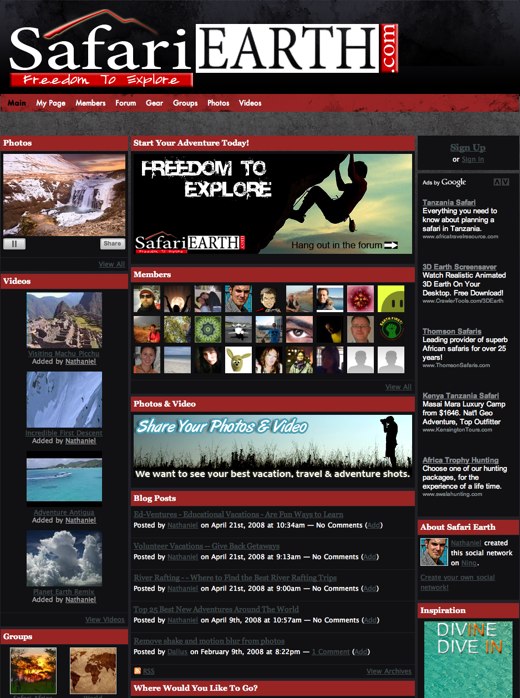This screenshot has height=698, width=520.
Task: Open the Africa Trophy Hunting ad
Action: pyautogui.click(x=460, y=460)
